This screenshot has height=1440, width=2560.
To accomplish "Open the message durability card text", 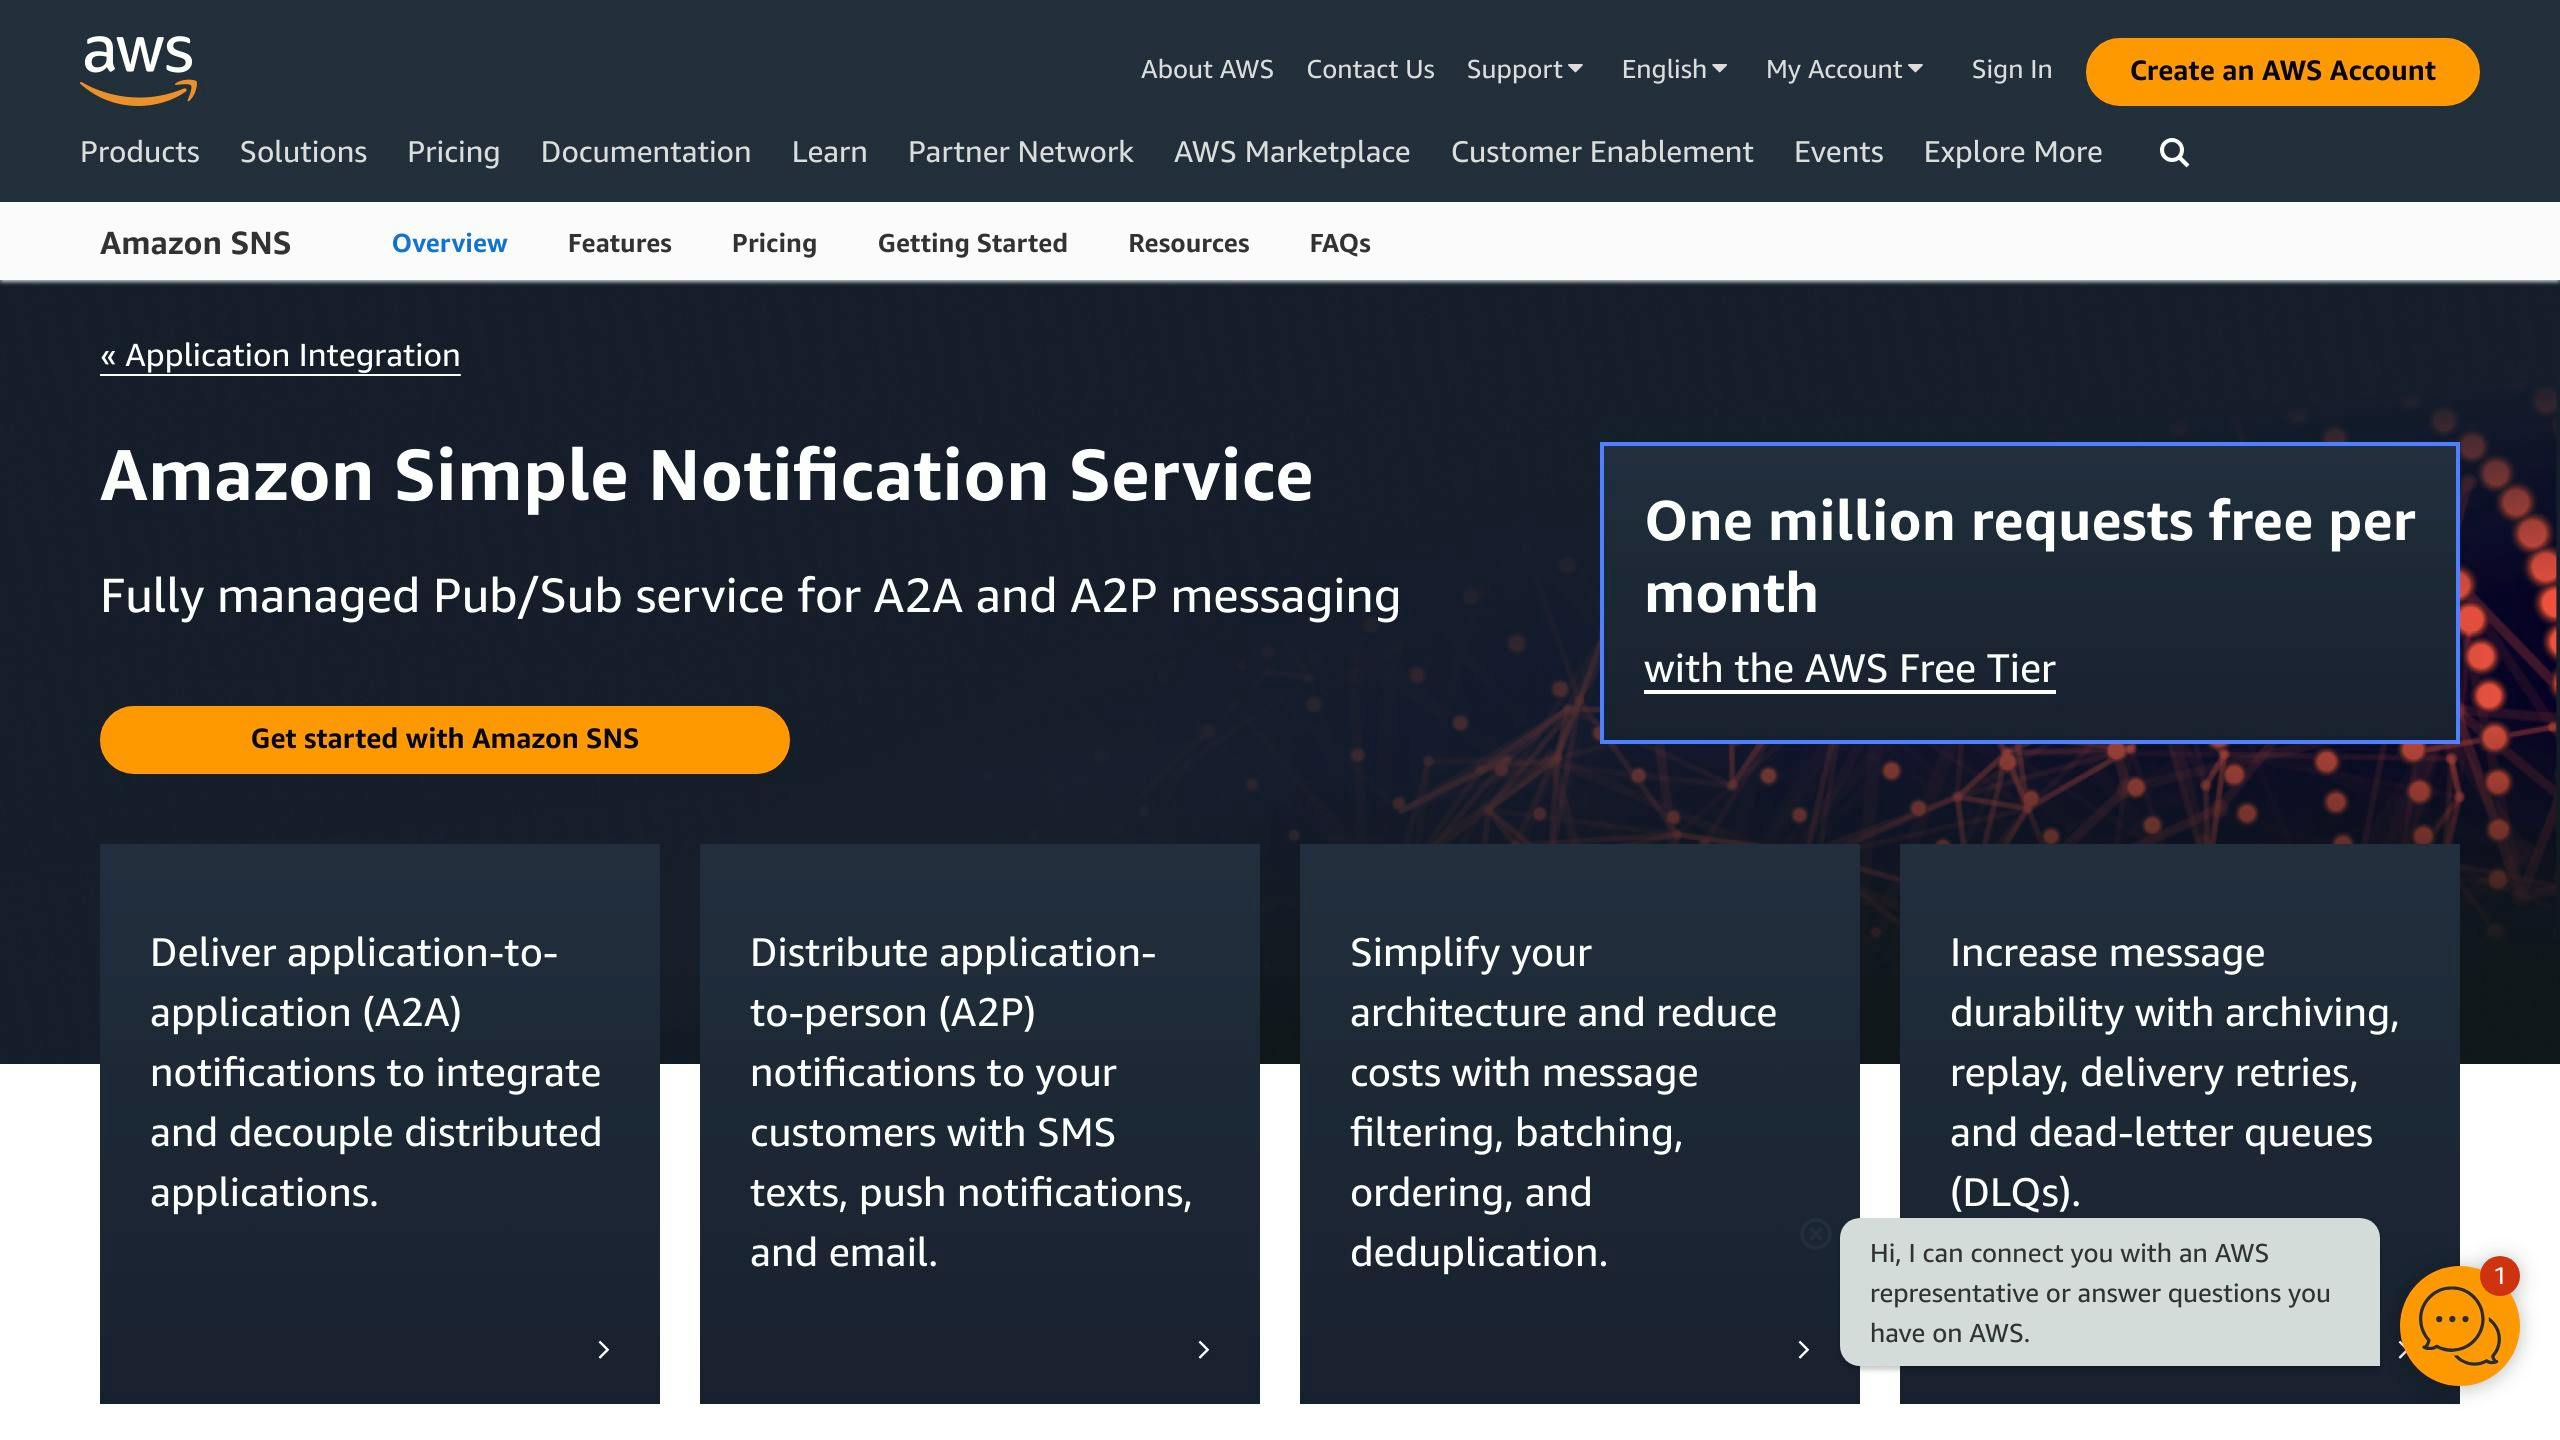I will [2174, 1072].
